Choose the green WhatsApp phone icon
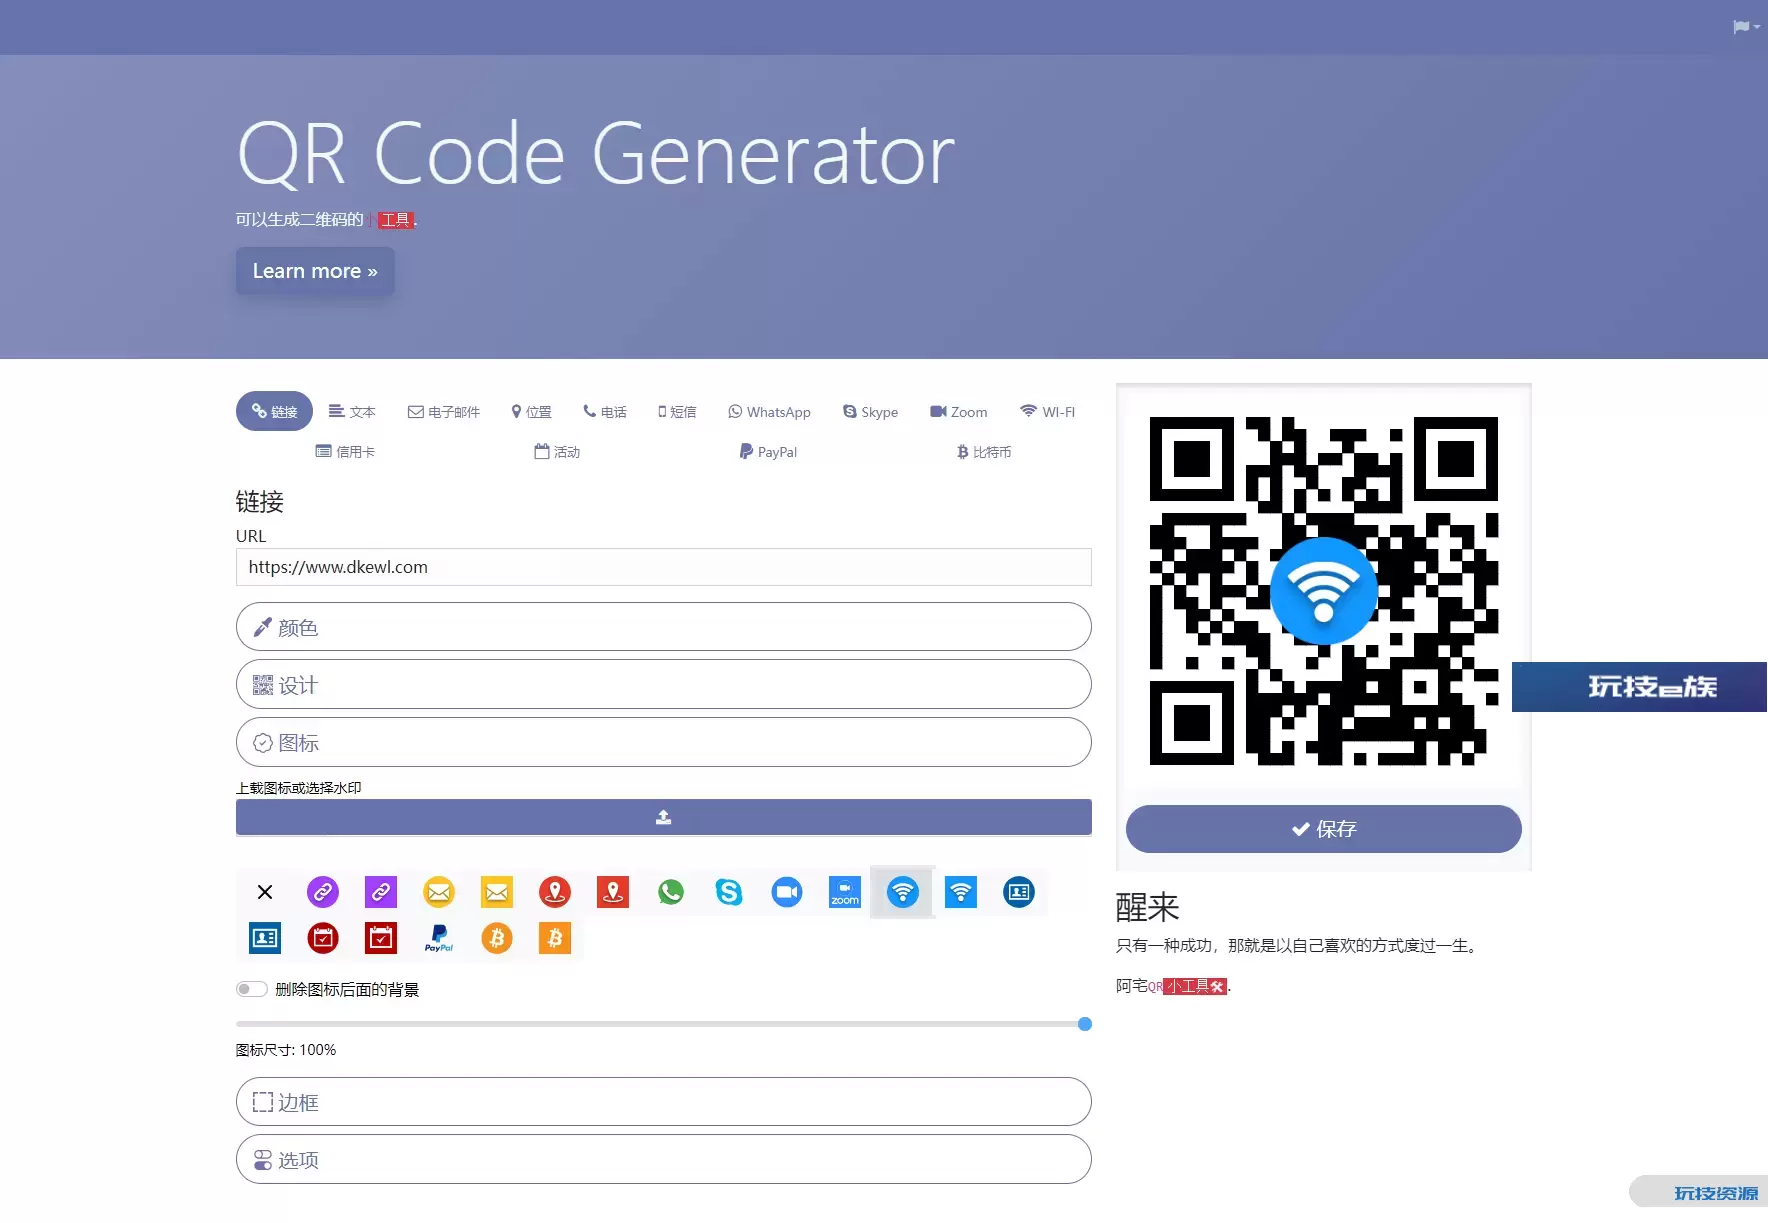Screen dimensions: 1768x1223 (x=671, y=892)
